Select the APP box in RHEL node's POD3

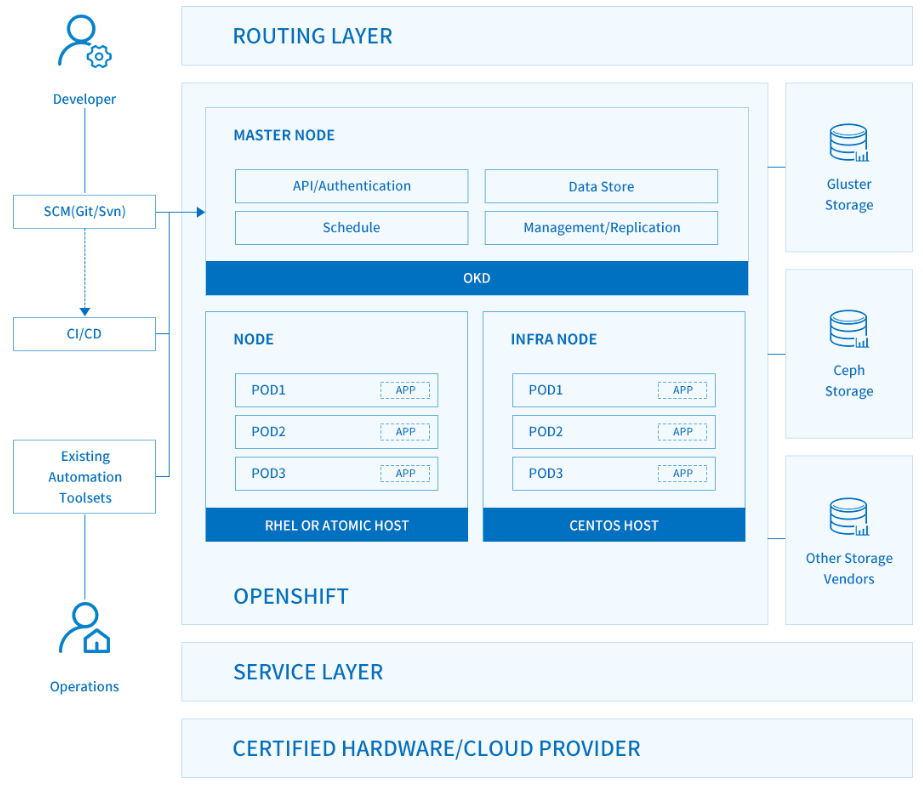tap(405, 474)
